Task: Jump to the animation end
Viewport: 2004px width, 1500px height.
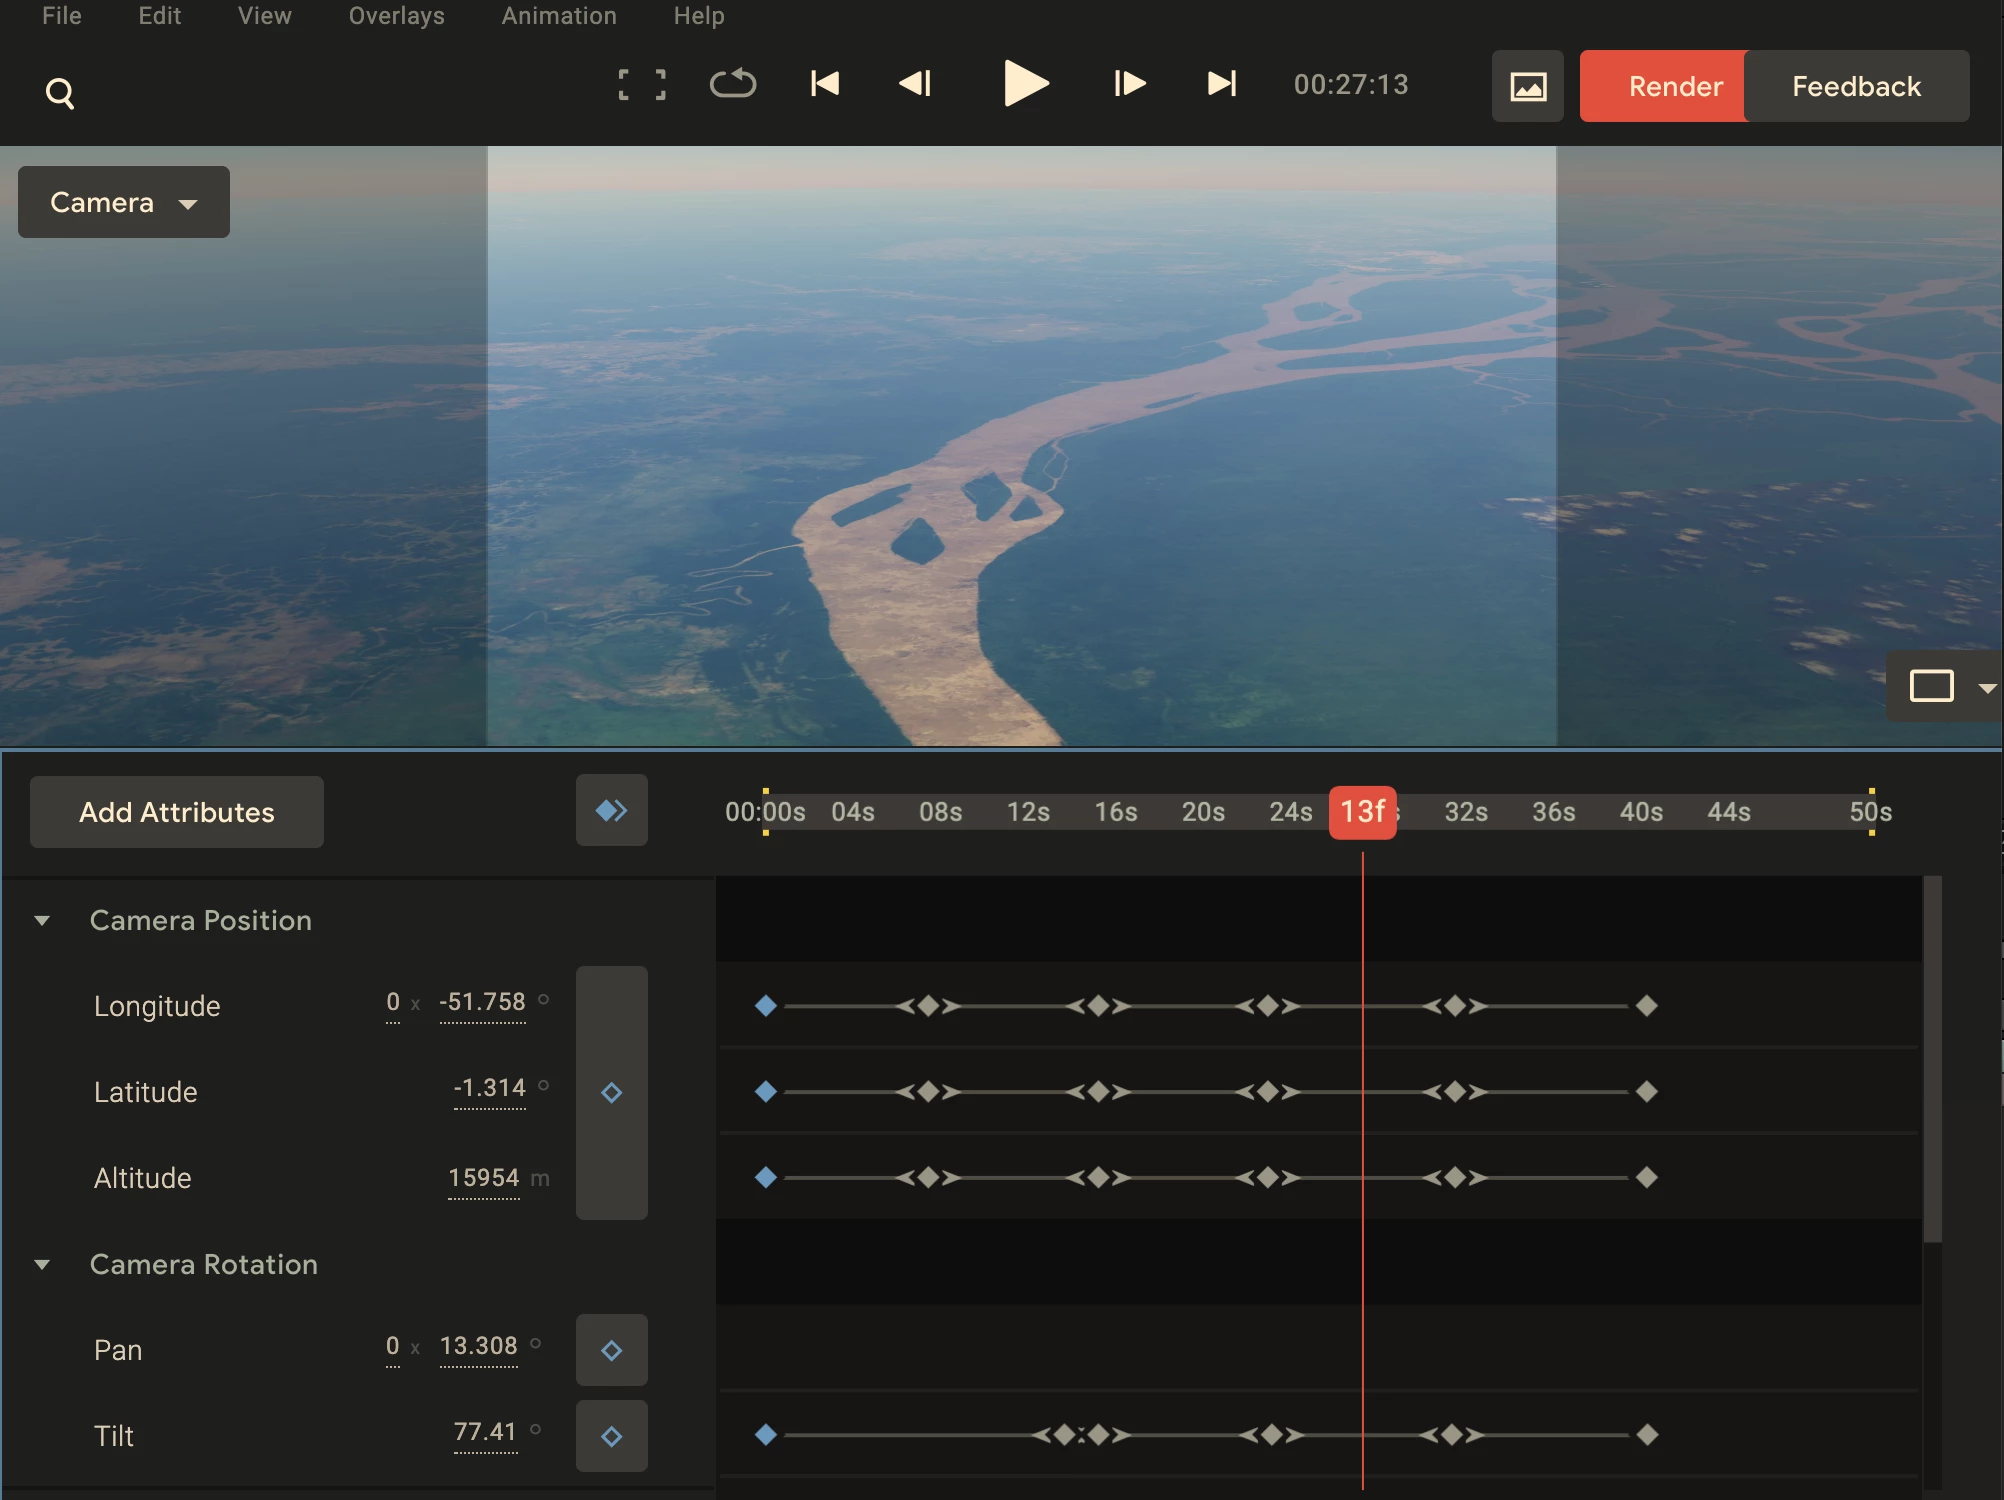Action: coord(1221,84)
